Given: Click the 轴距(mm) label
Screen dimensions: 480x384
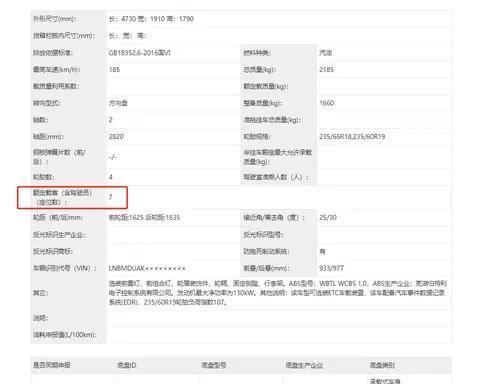Looking at the screenshot, I should 48,136.
